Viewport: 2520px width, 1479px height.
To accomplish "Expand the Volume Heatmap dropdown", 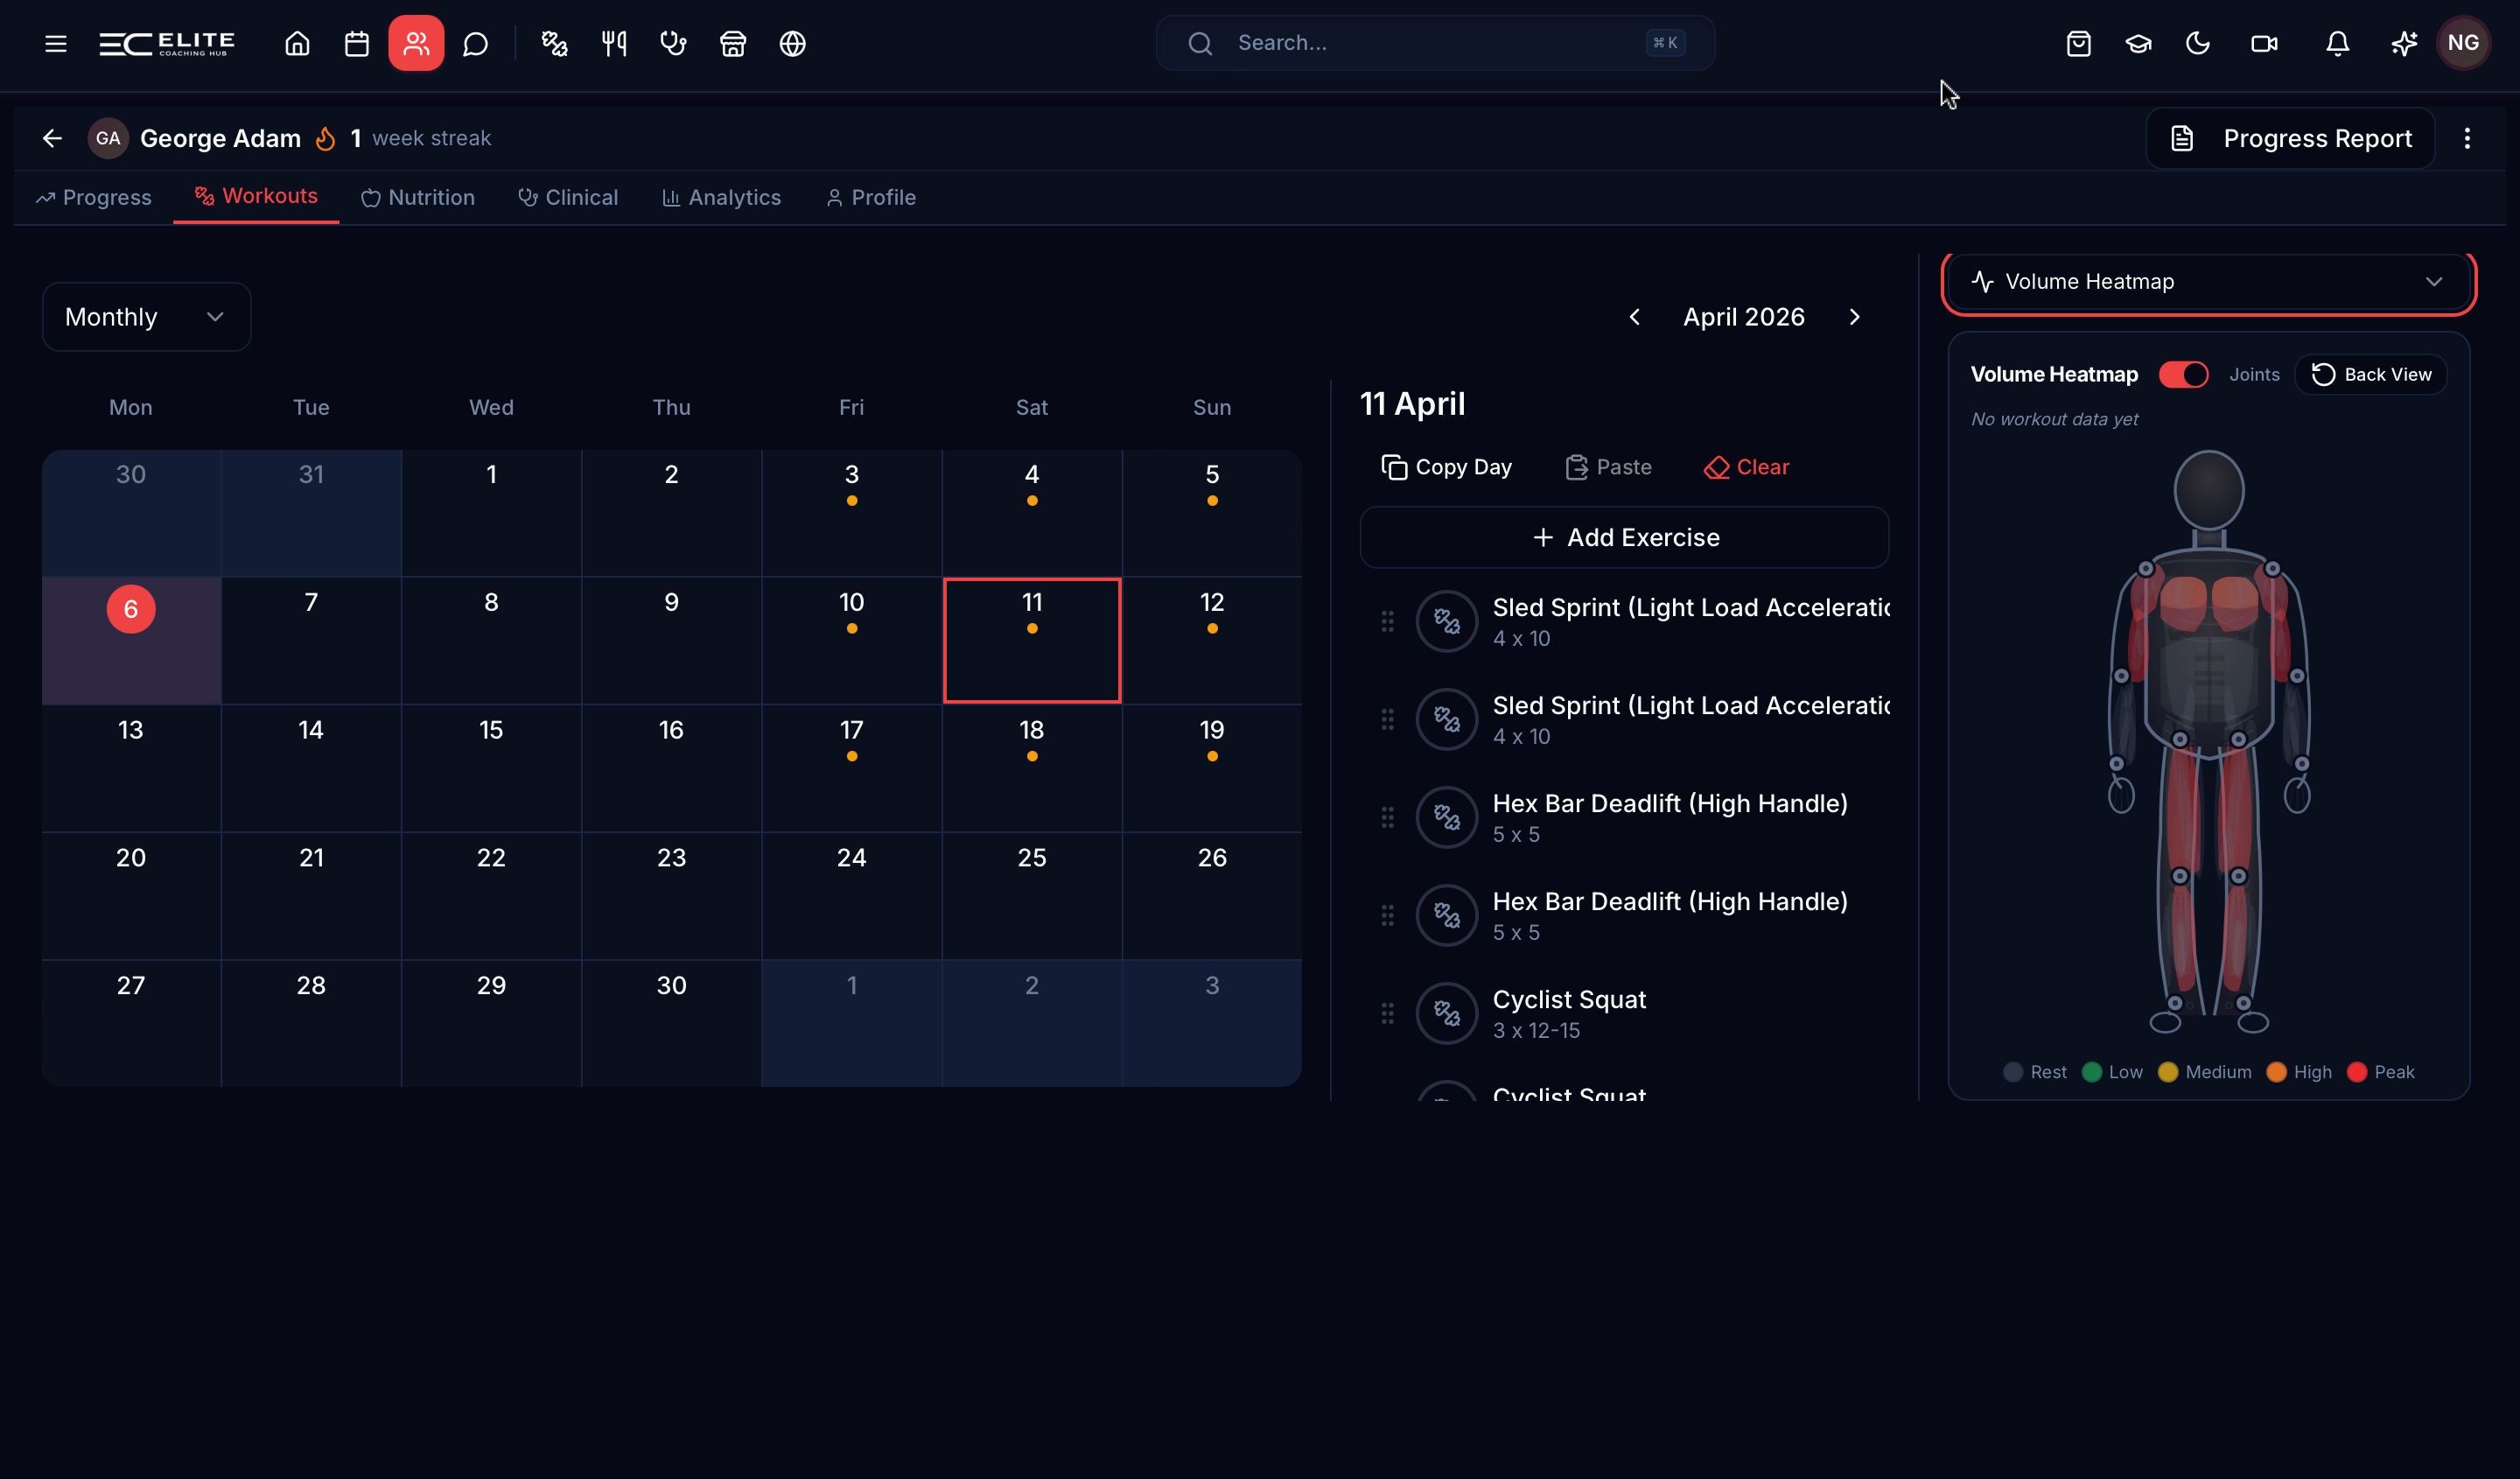I will coord(2208,282).
